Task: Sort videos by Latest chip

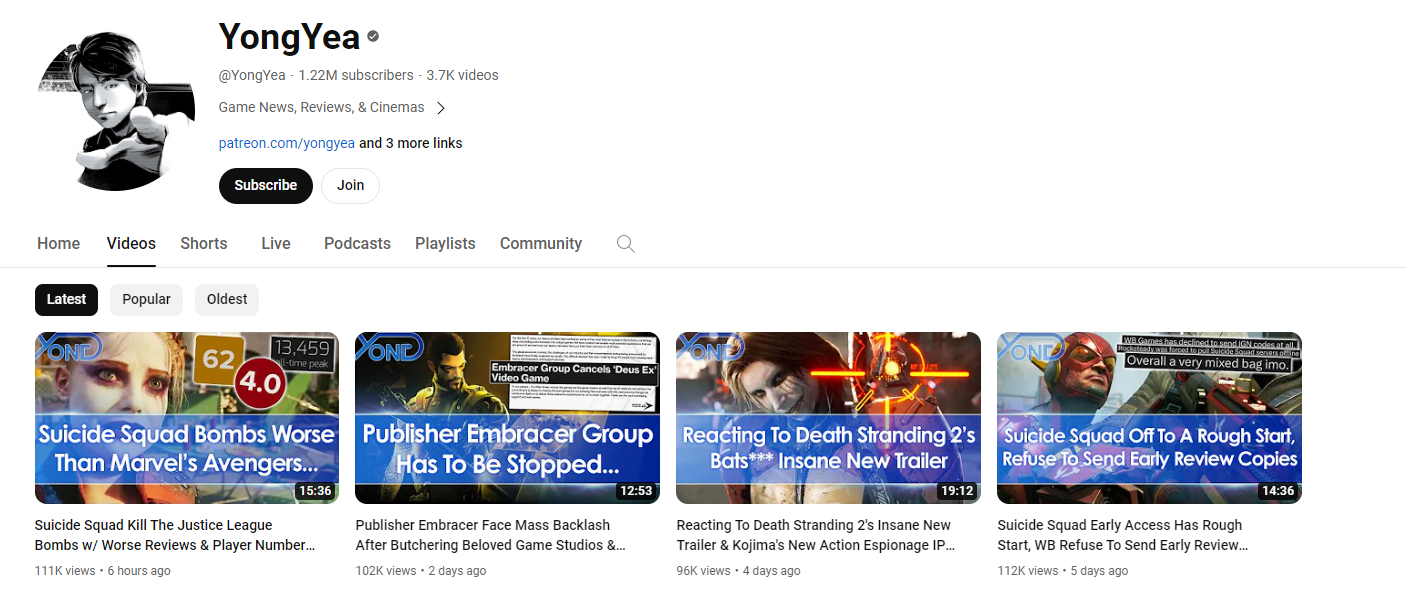Action: click(x=66, y=299)
